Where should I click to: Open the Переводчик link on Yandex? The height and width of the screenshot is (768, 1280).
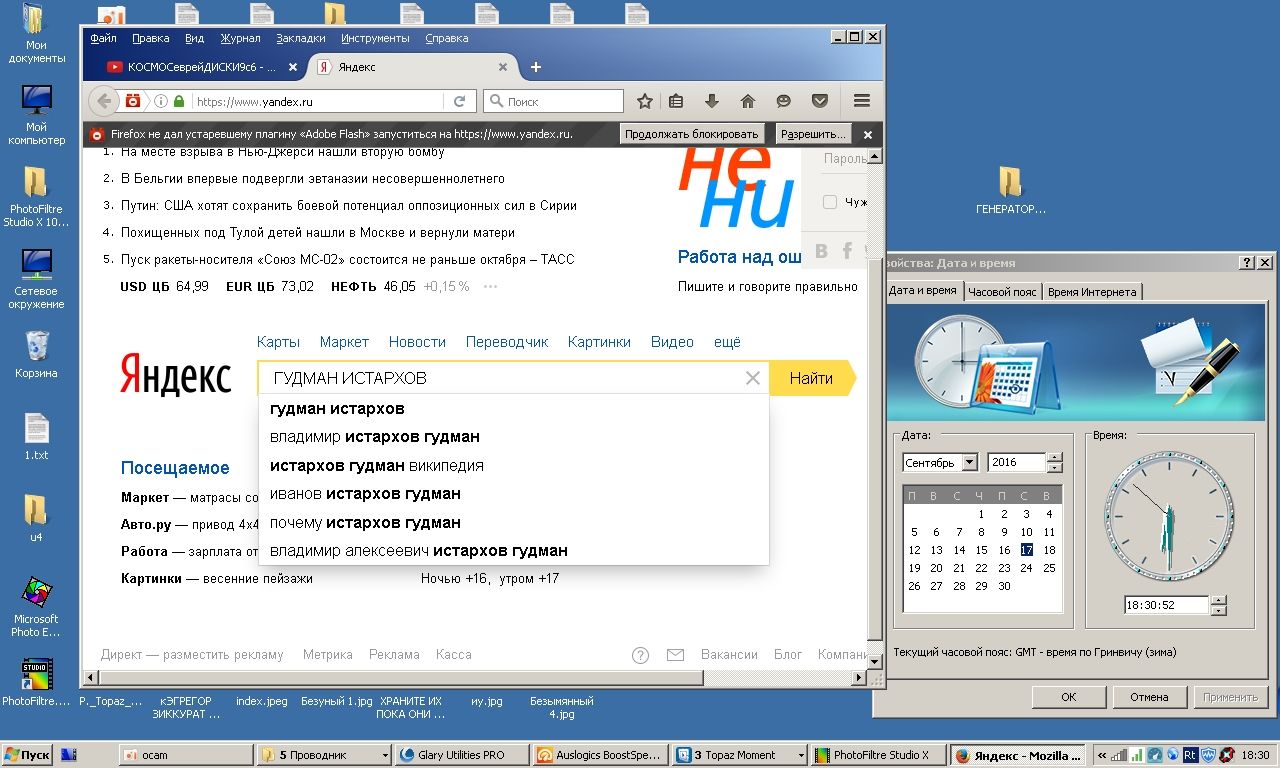[x=507, y=342]
